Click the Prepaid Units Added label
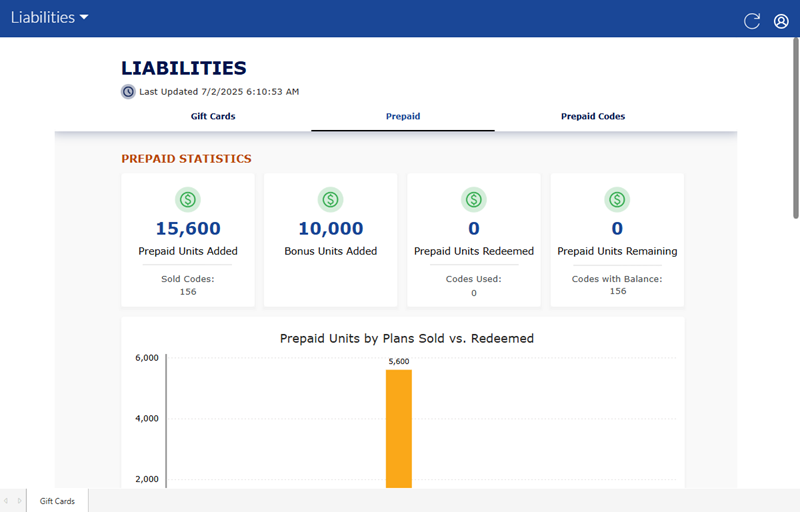This screenshot has width=800, height=512. click(188, 251)
